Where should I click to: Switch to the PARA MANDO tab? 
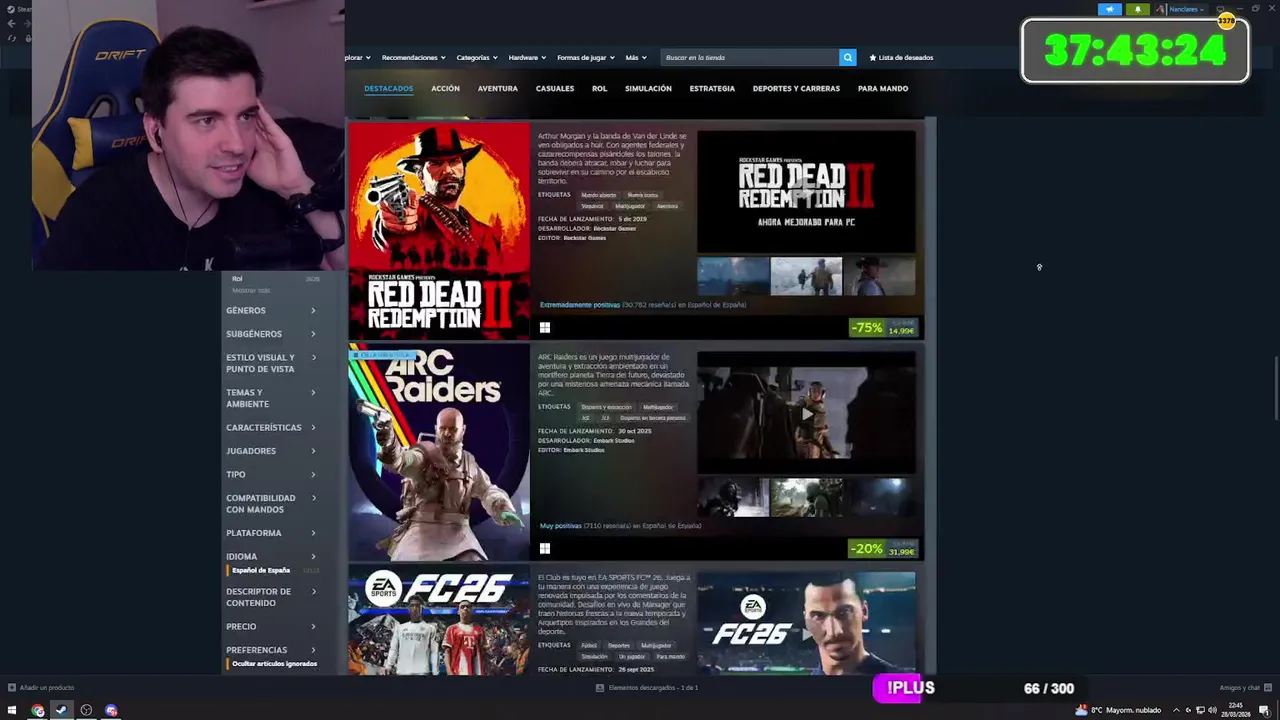tap(883, 89)
